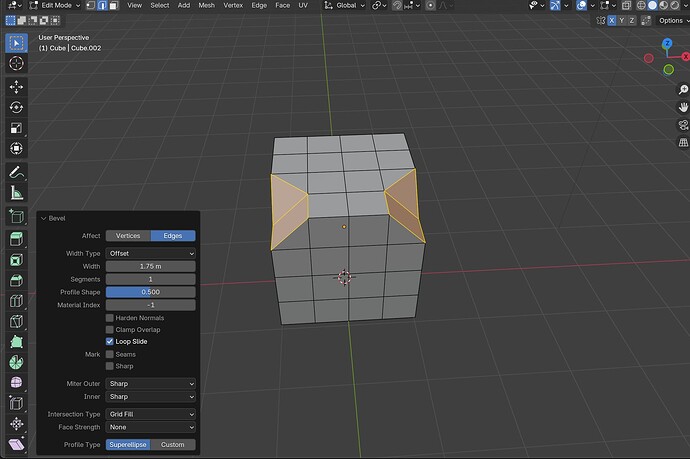The width and height of the screenshot is (690, 459).
Task: Switch perspective/orthographic grid icon
Action: [x=683, y=143]
